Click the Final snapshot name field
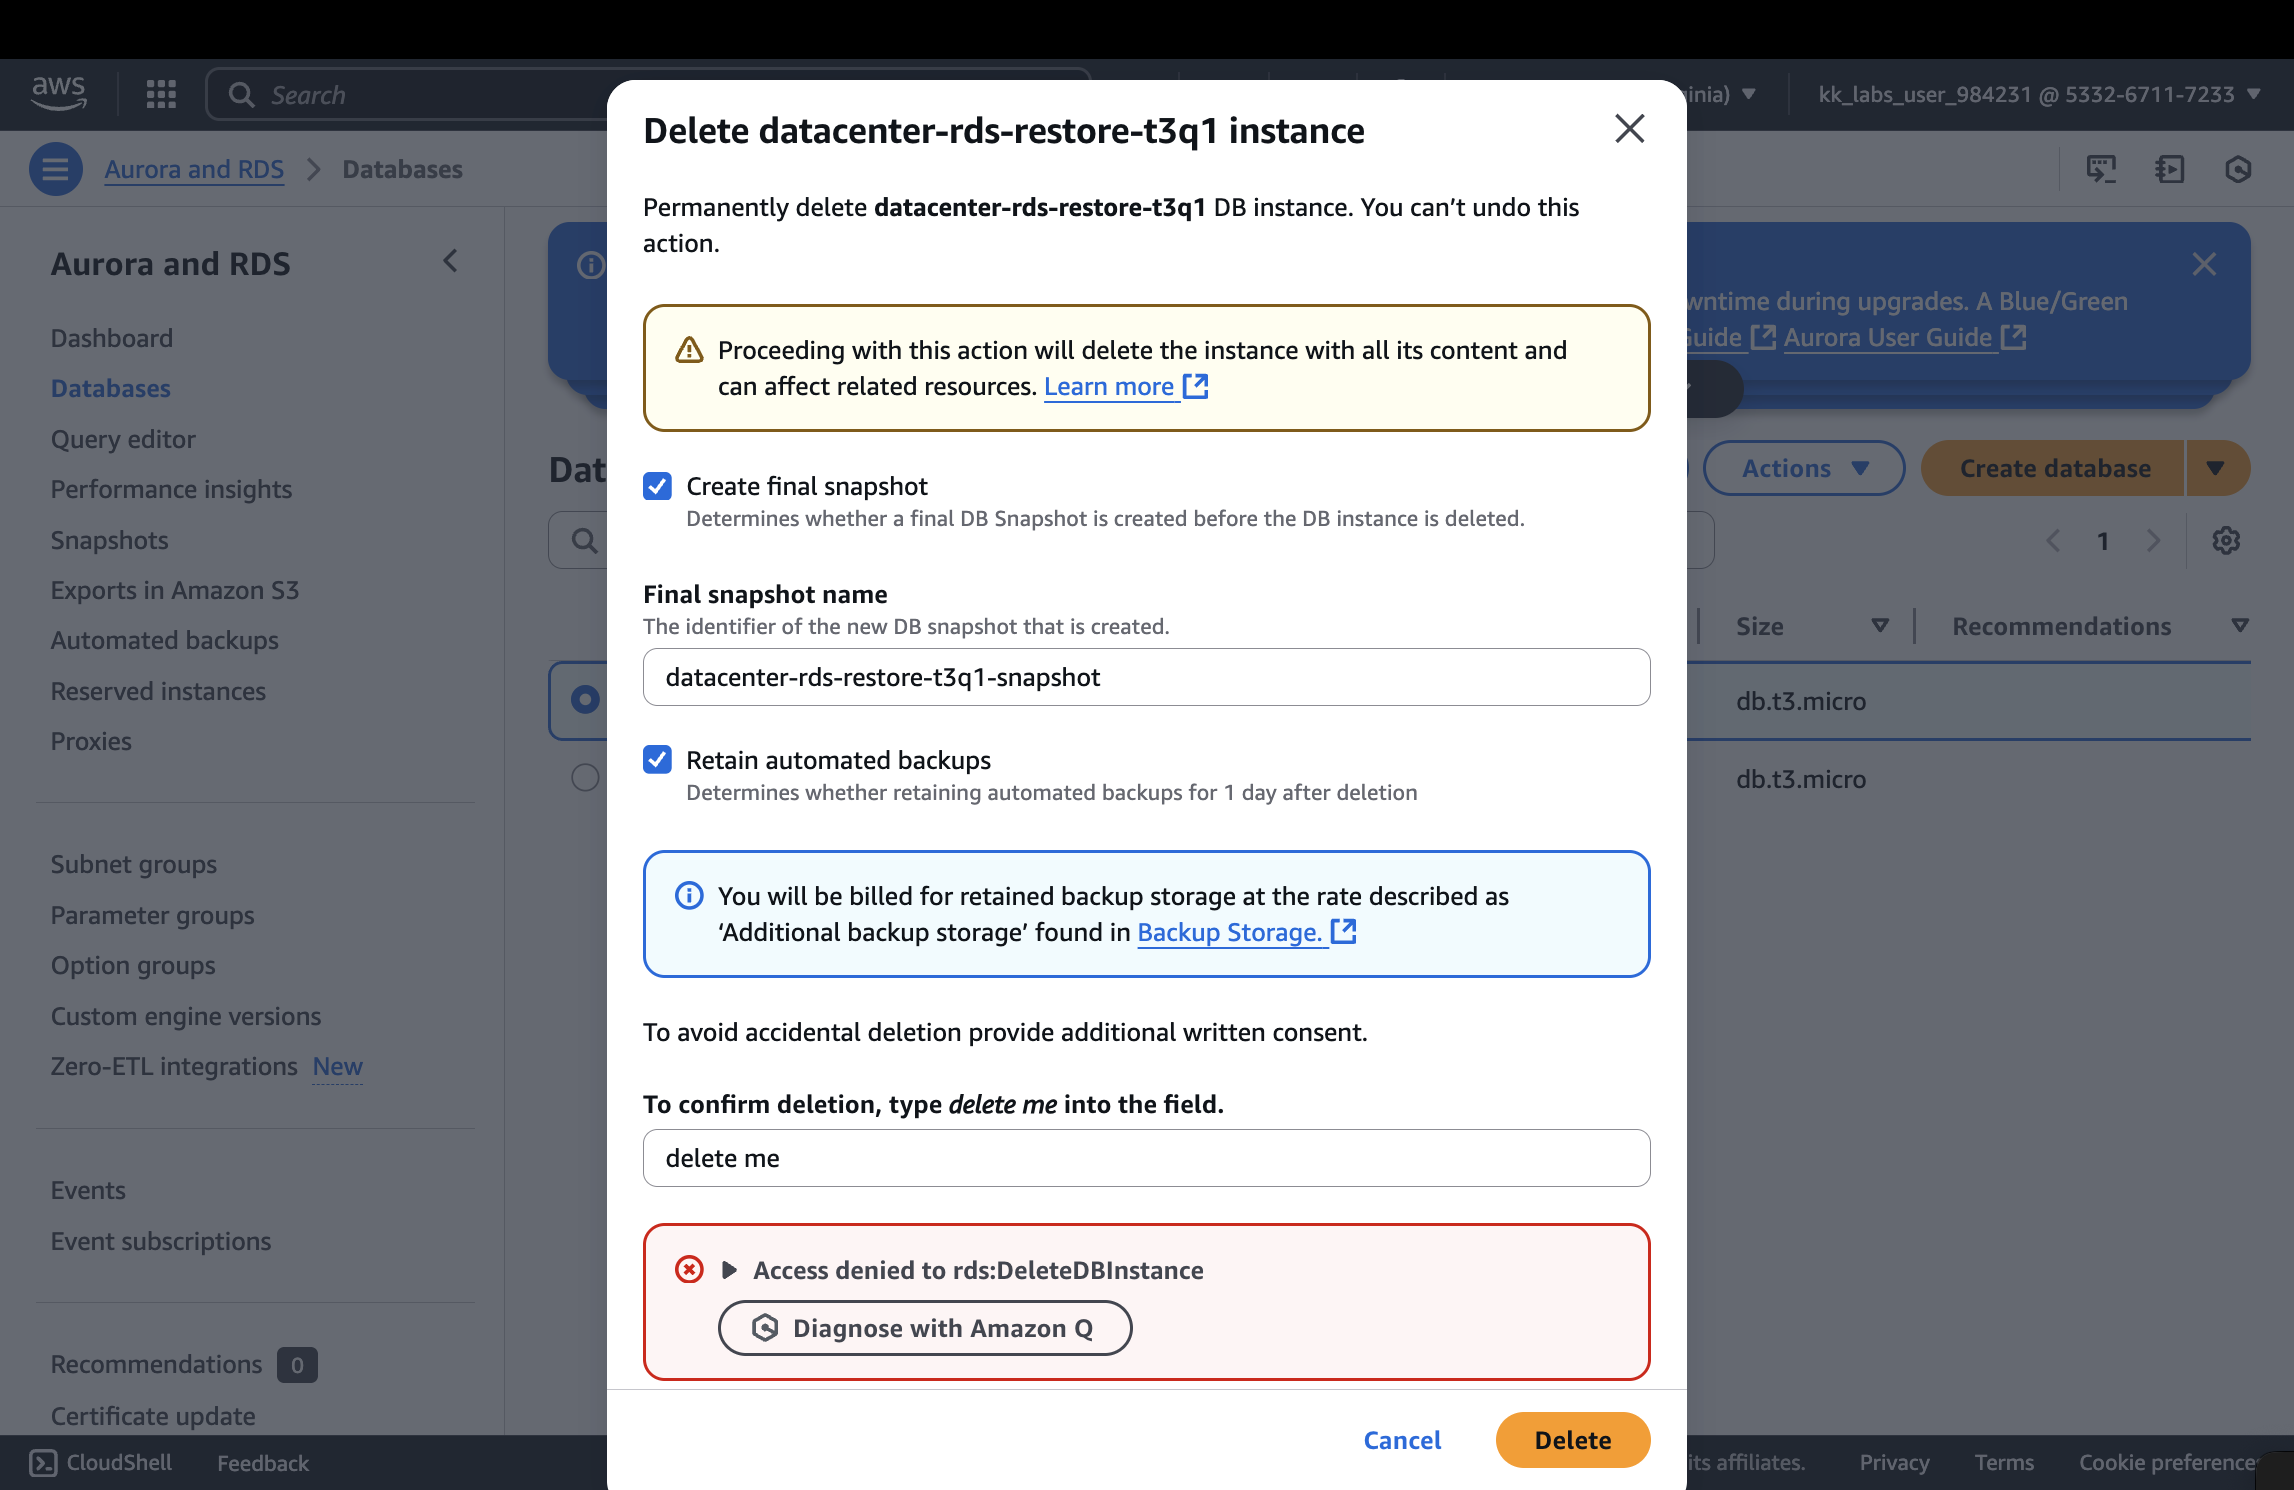 pyautogui.click(x=1146, y=677)
